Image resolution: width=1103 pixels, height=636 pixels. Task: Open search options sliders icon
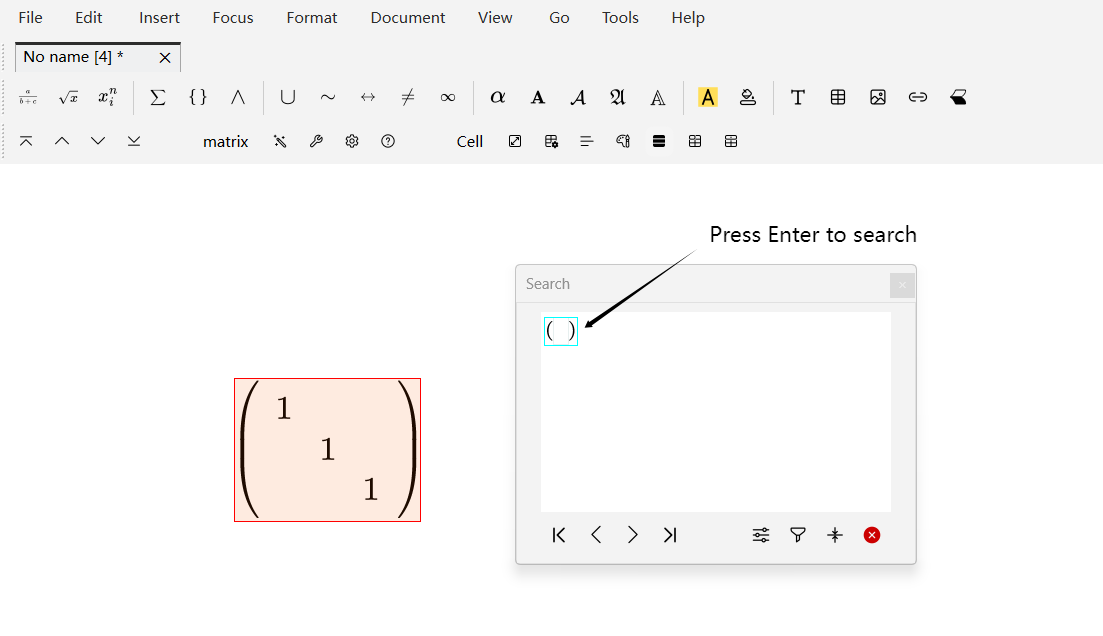pos(761,535)
